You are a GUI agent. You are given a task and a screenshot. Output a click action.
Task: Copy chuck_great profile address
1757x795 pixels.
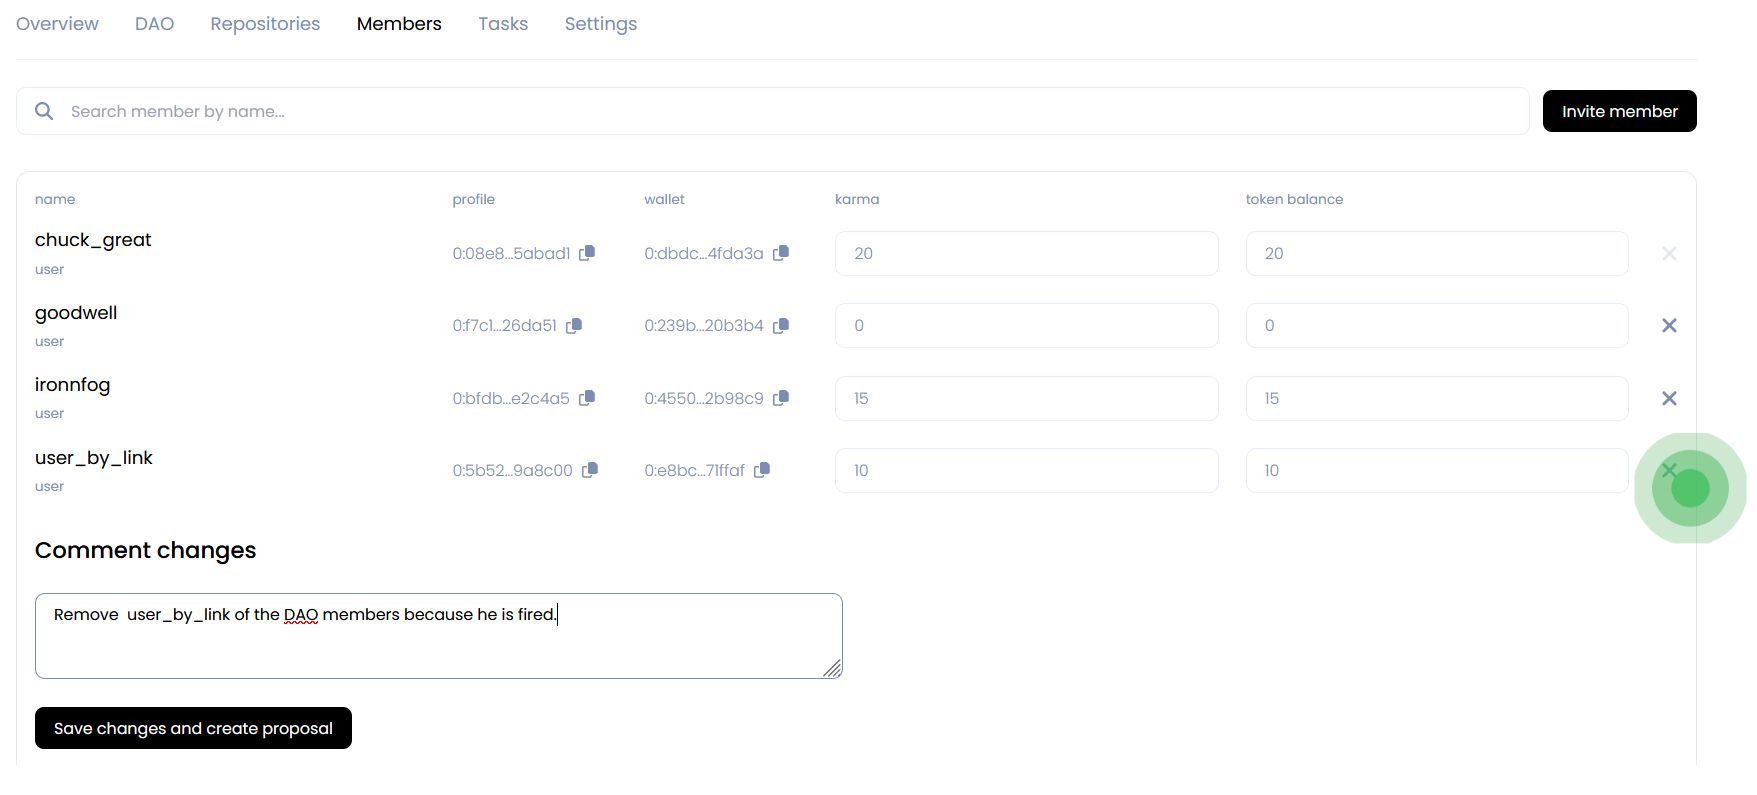tap(587, 253)
